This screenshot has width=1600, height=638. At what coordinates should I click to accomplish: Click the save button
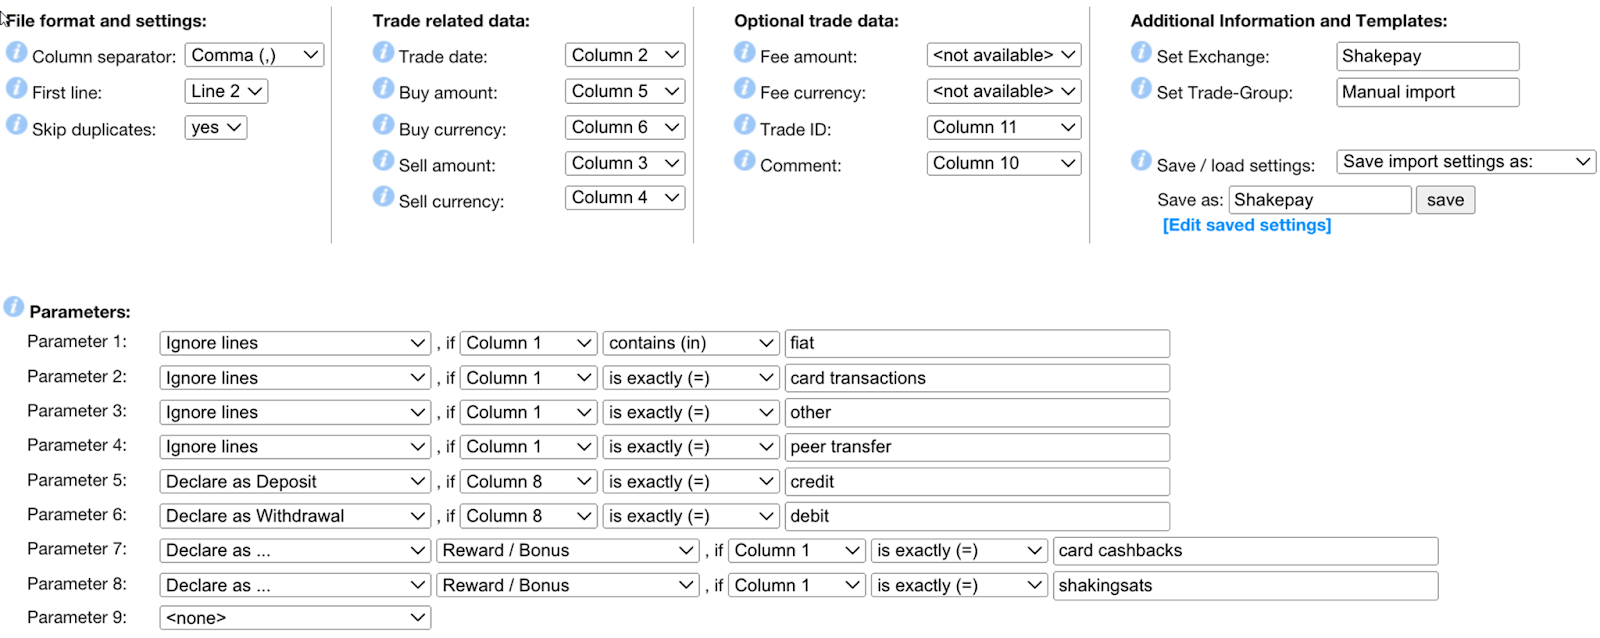[1445, 200]
